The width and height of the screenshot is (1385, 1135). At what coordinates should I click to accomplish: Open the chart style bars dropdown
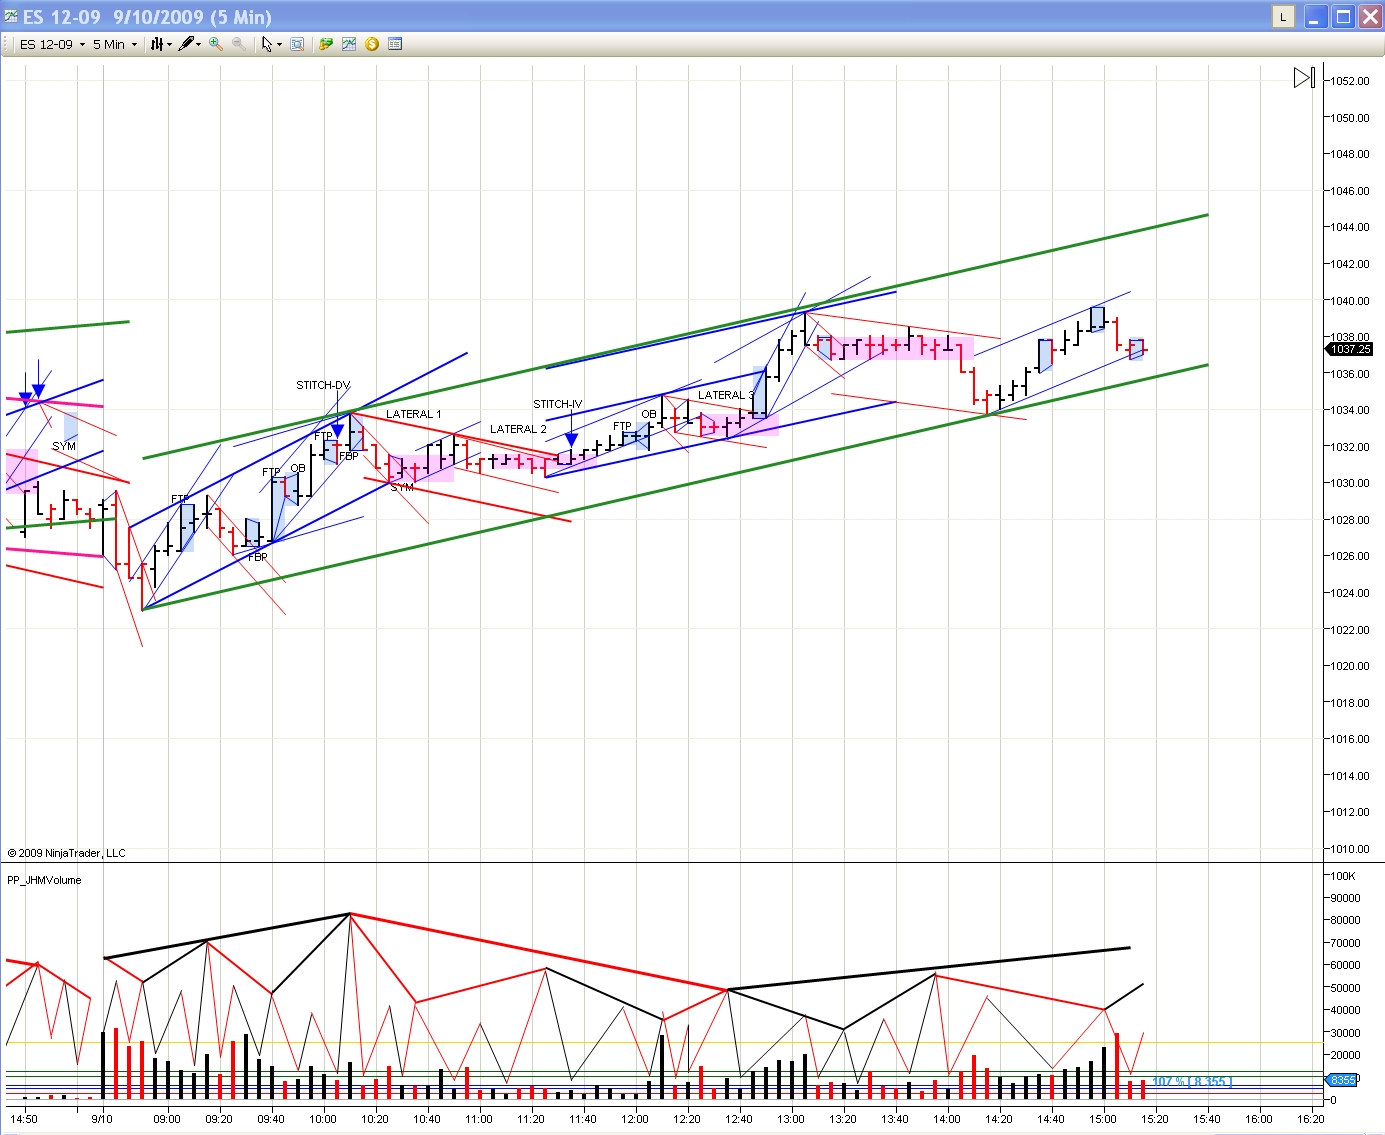[x=160, y=45]
